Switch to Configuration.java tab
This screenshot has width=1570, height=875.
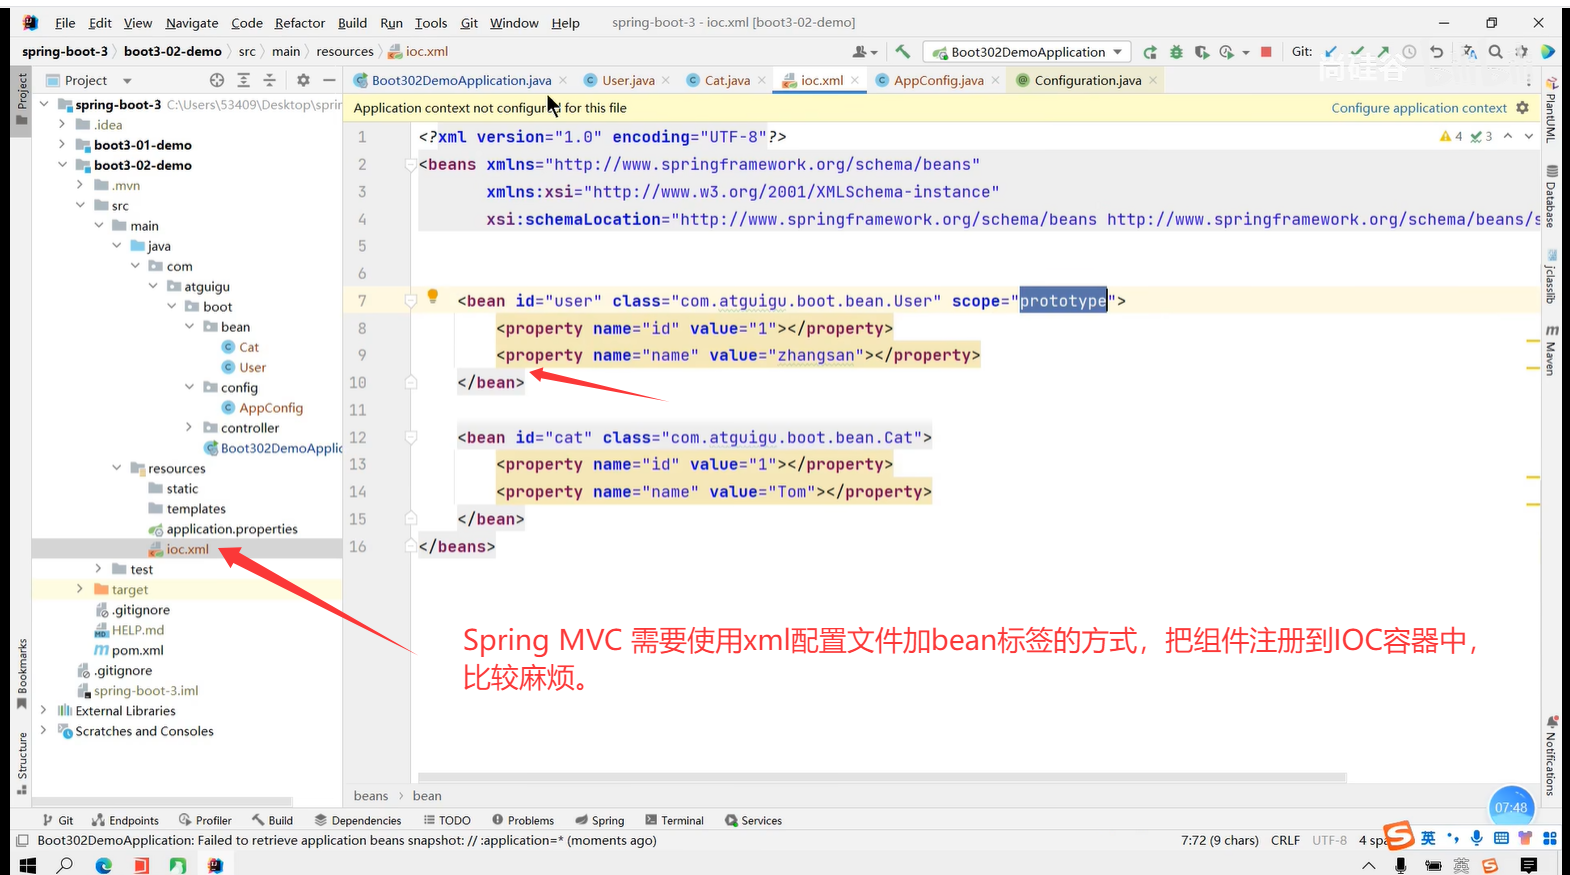(1087, 80)
